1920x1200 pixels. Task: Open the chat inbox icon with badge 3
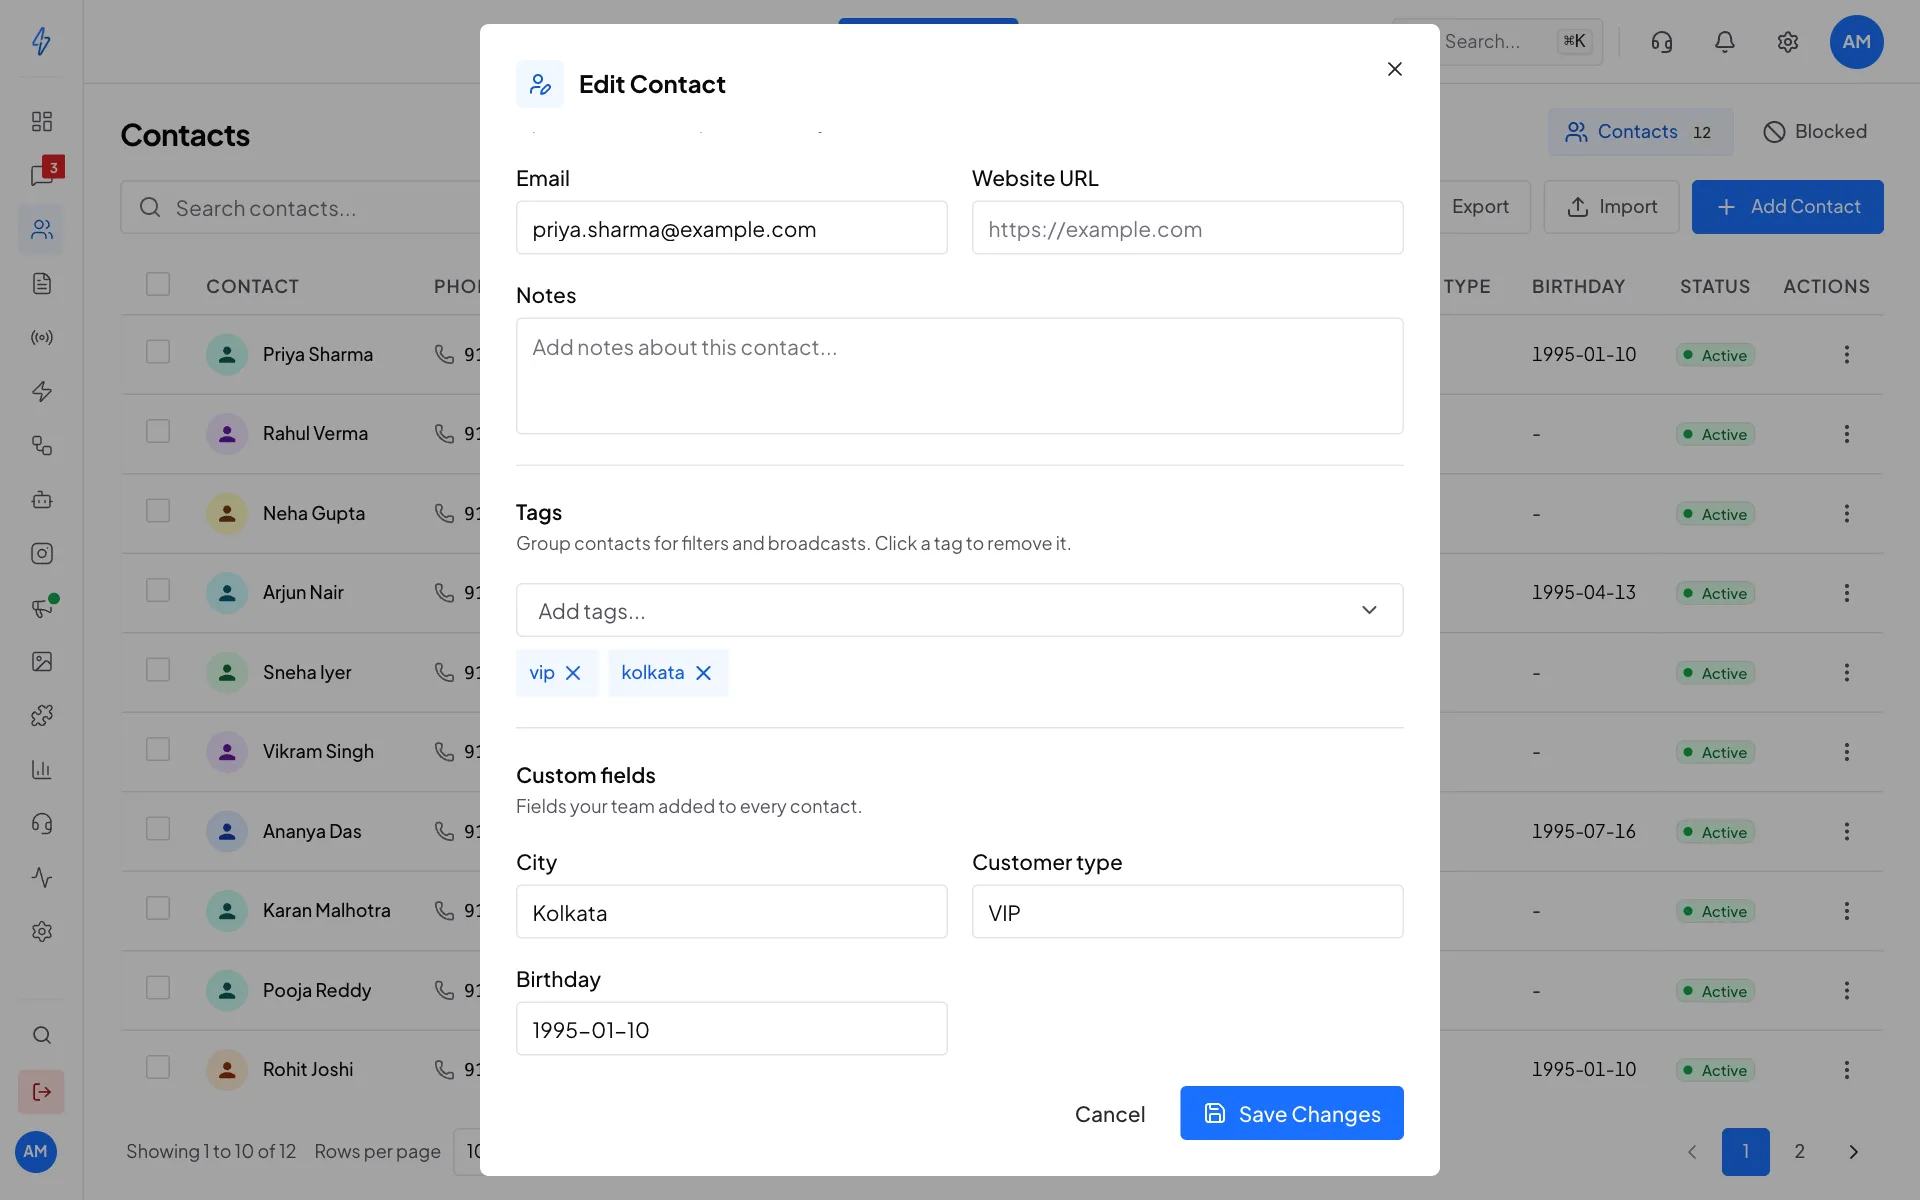coord(44,174)
